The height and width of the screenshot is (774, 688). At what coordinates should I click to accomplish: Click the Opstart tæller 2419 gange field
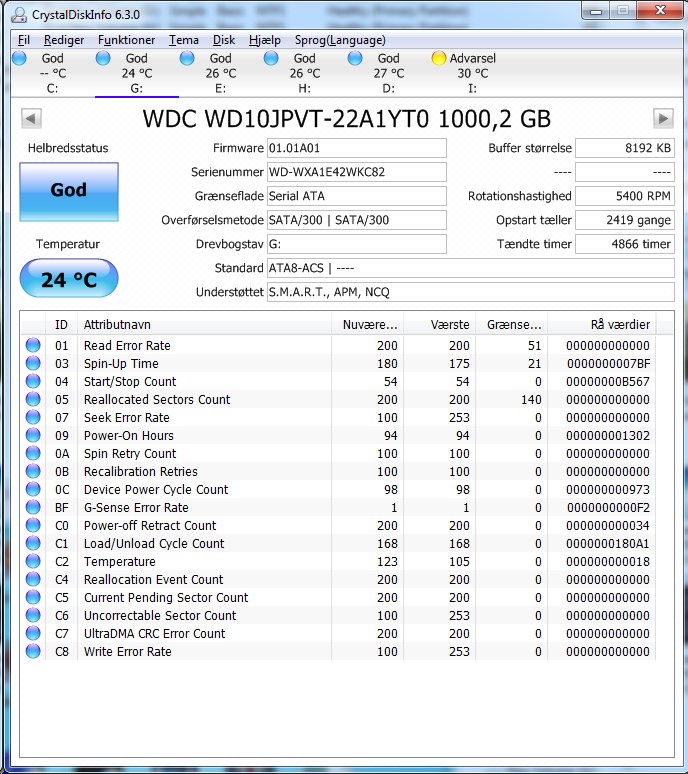pyautogui.click(x=625, y=220)
